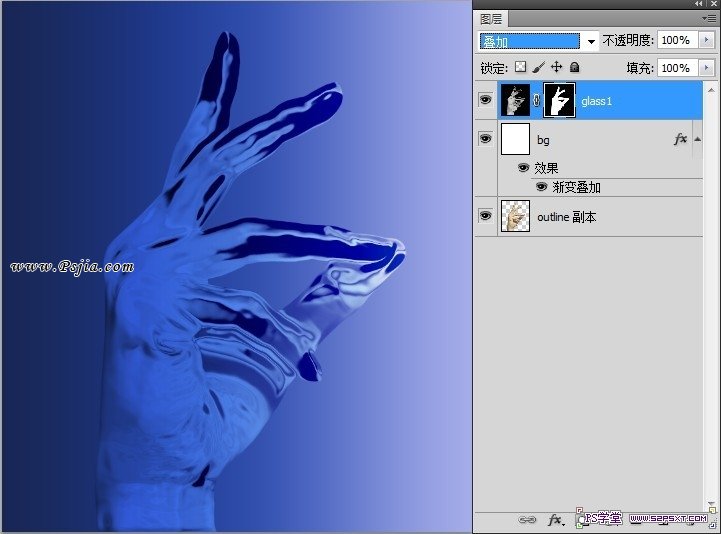
Task: Hide the outline 副本 layer
Action: [486, 216]
